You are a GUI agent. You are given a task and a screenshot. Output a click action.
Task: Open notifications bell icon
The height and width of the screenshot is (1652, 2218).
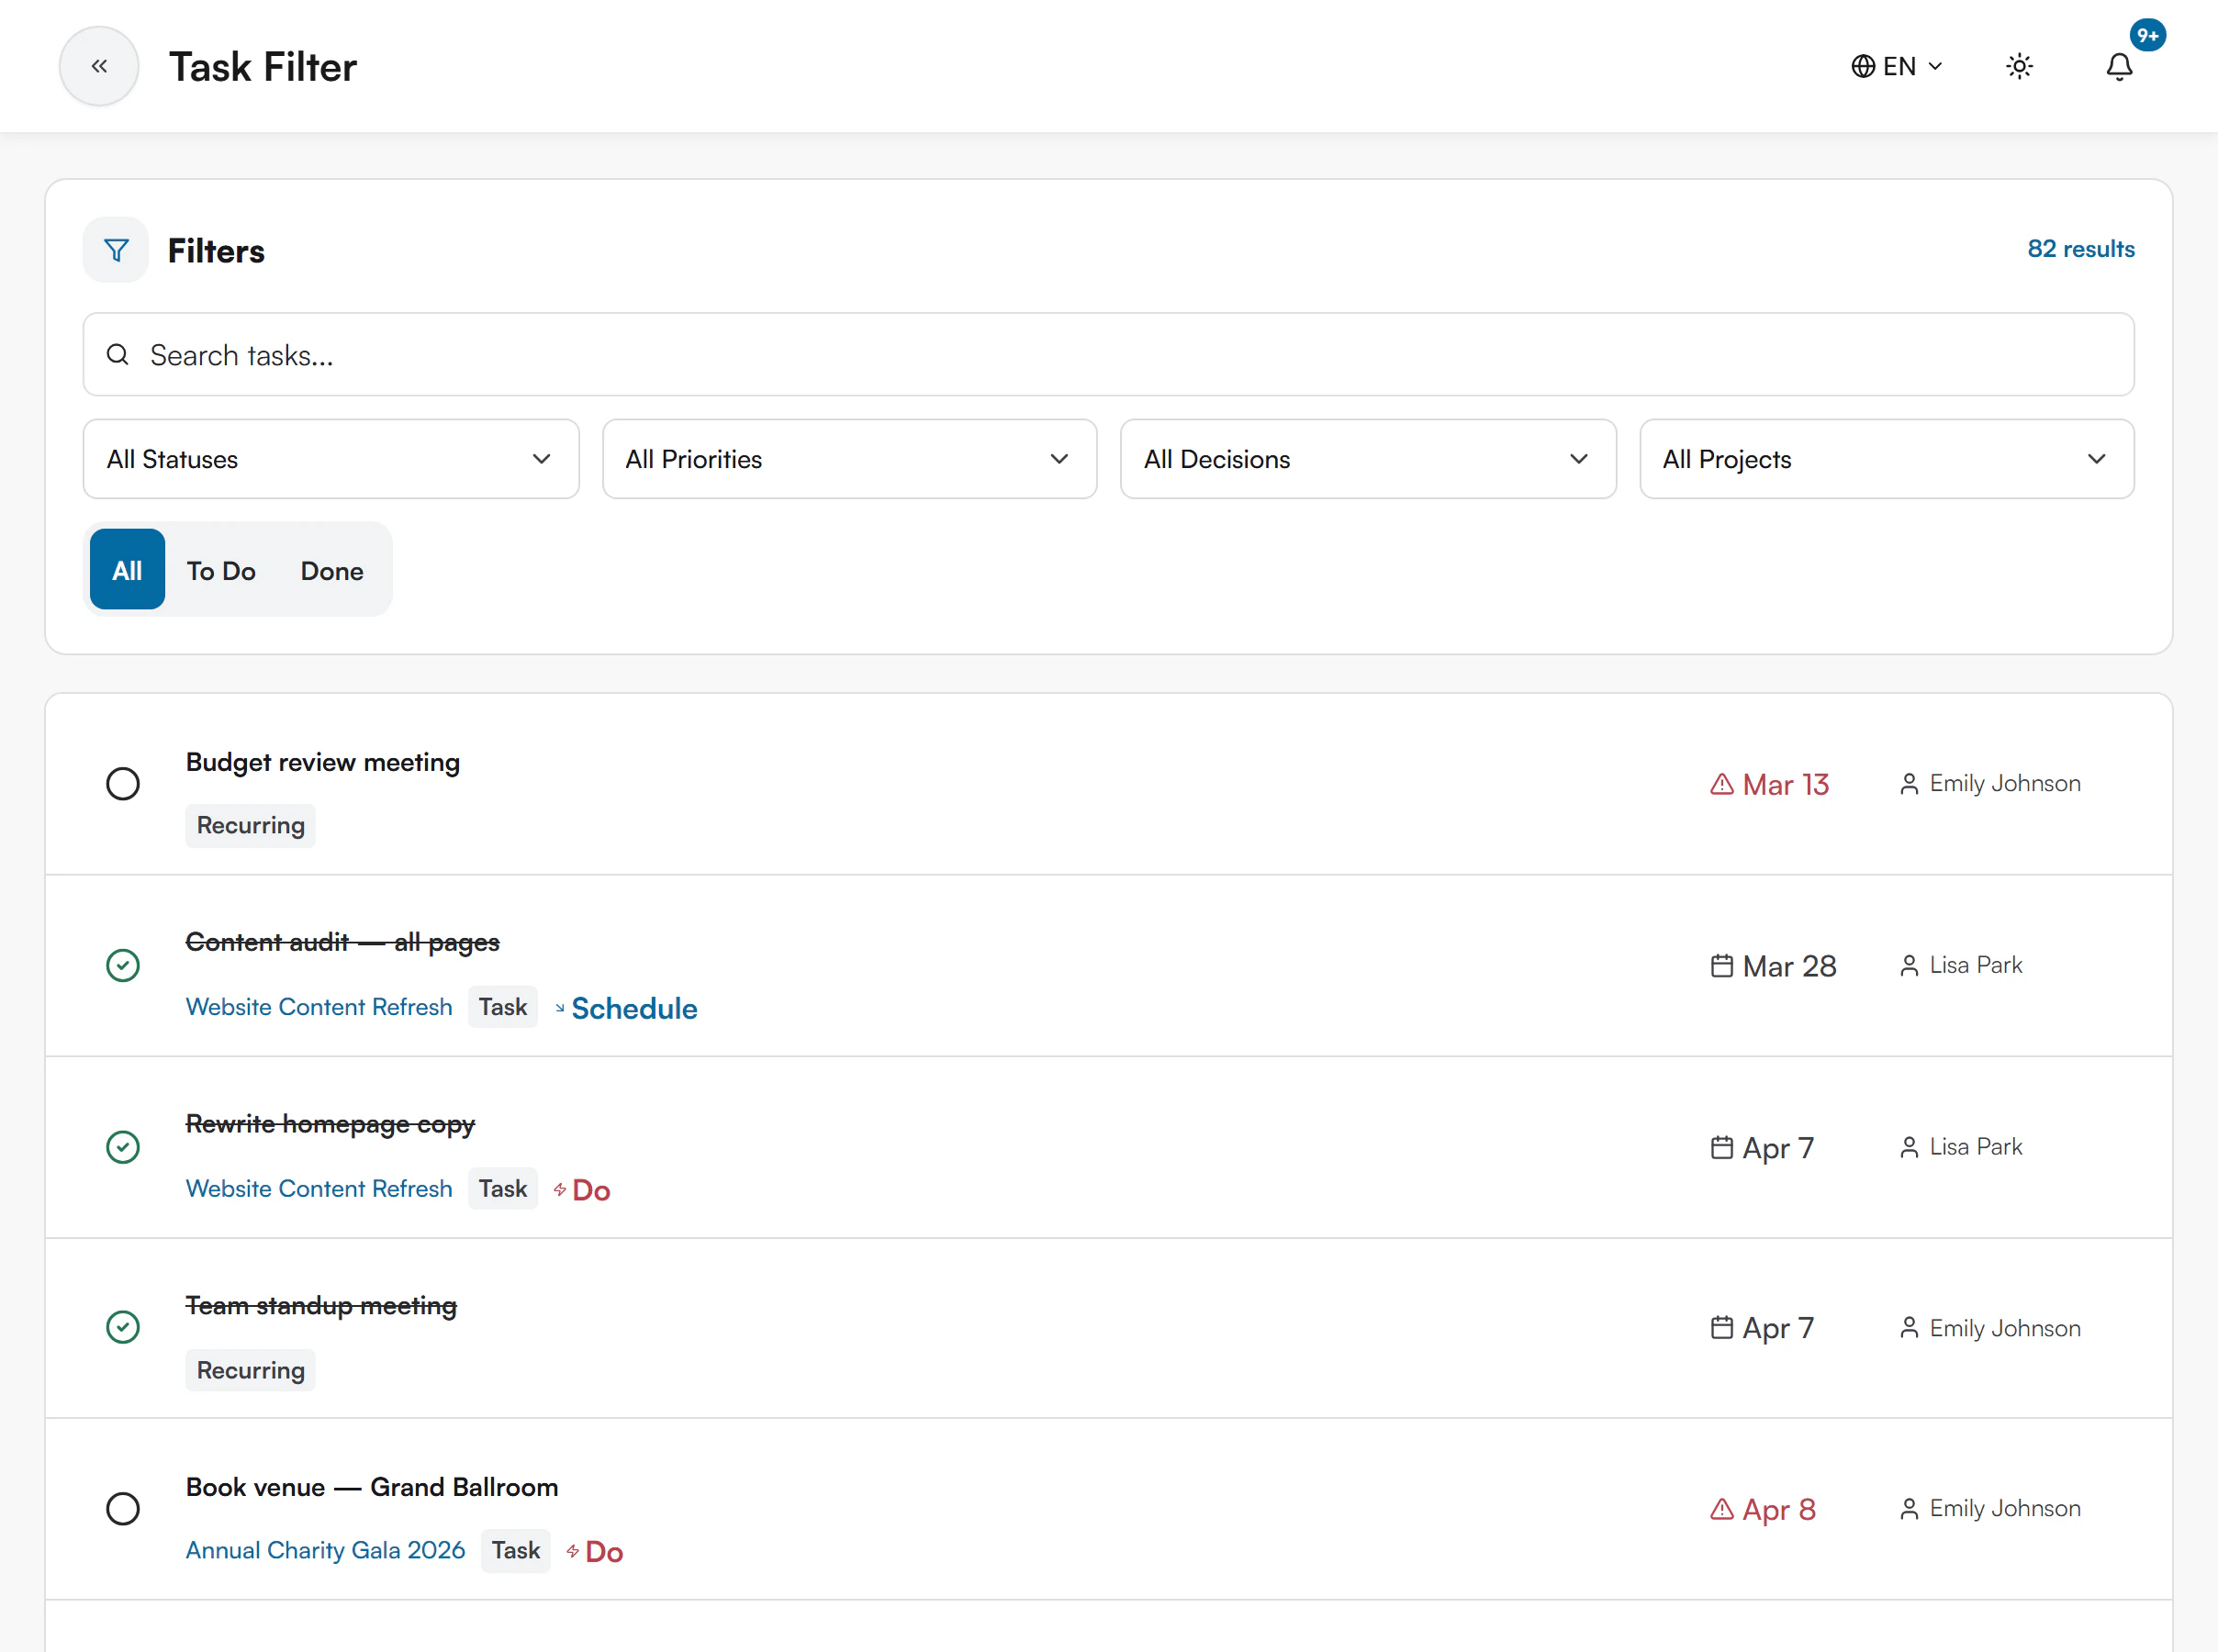(x=2119, y=66)
